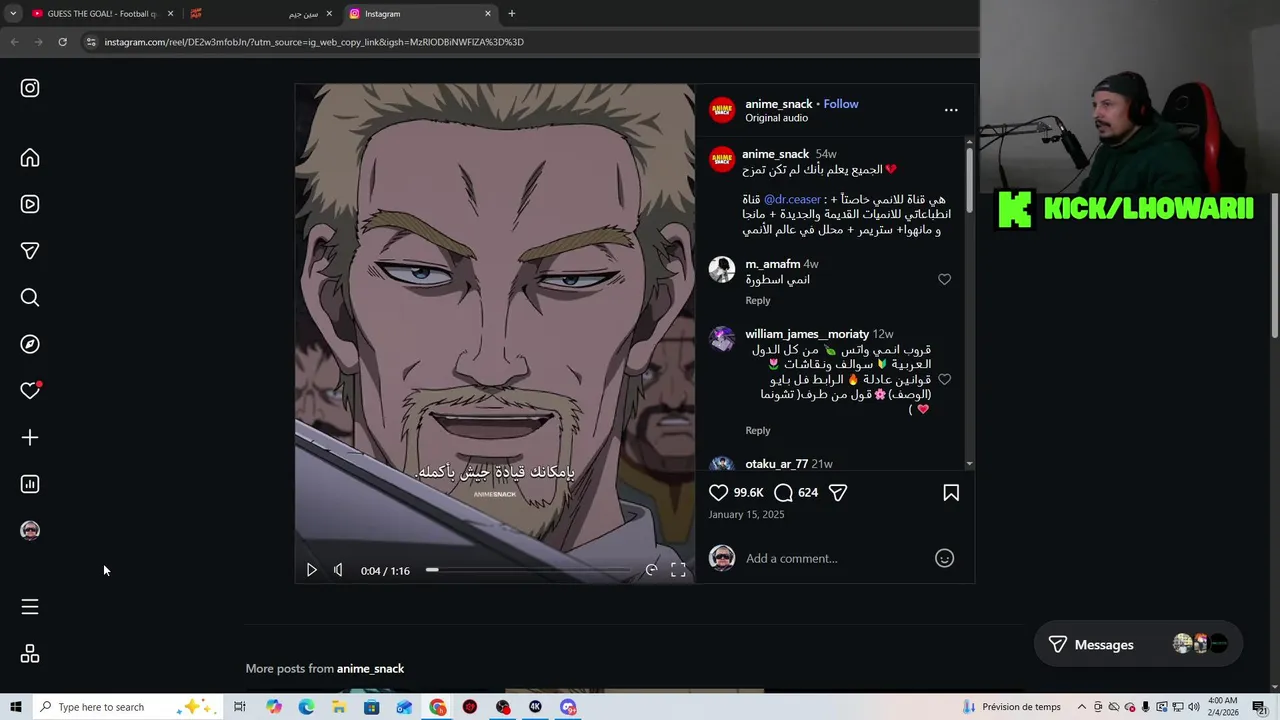
Task: Open Reels from the sidebar
Action: pyautogui.click(x=30, y=204)
